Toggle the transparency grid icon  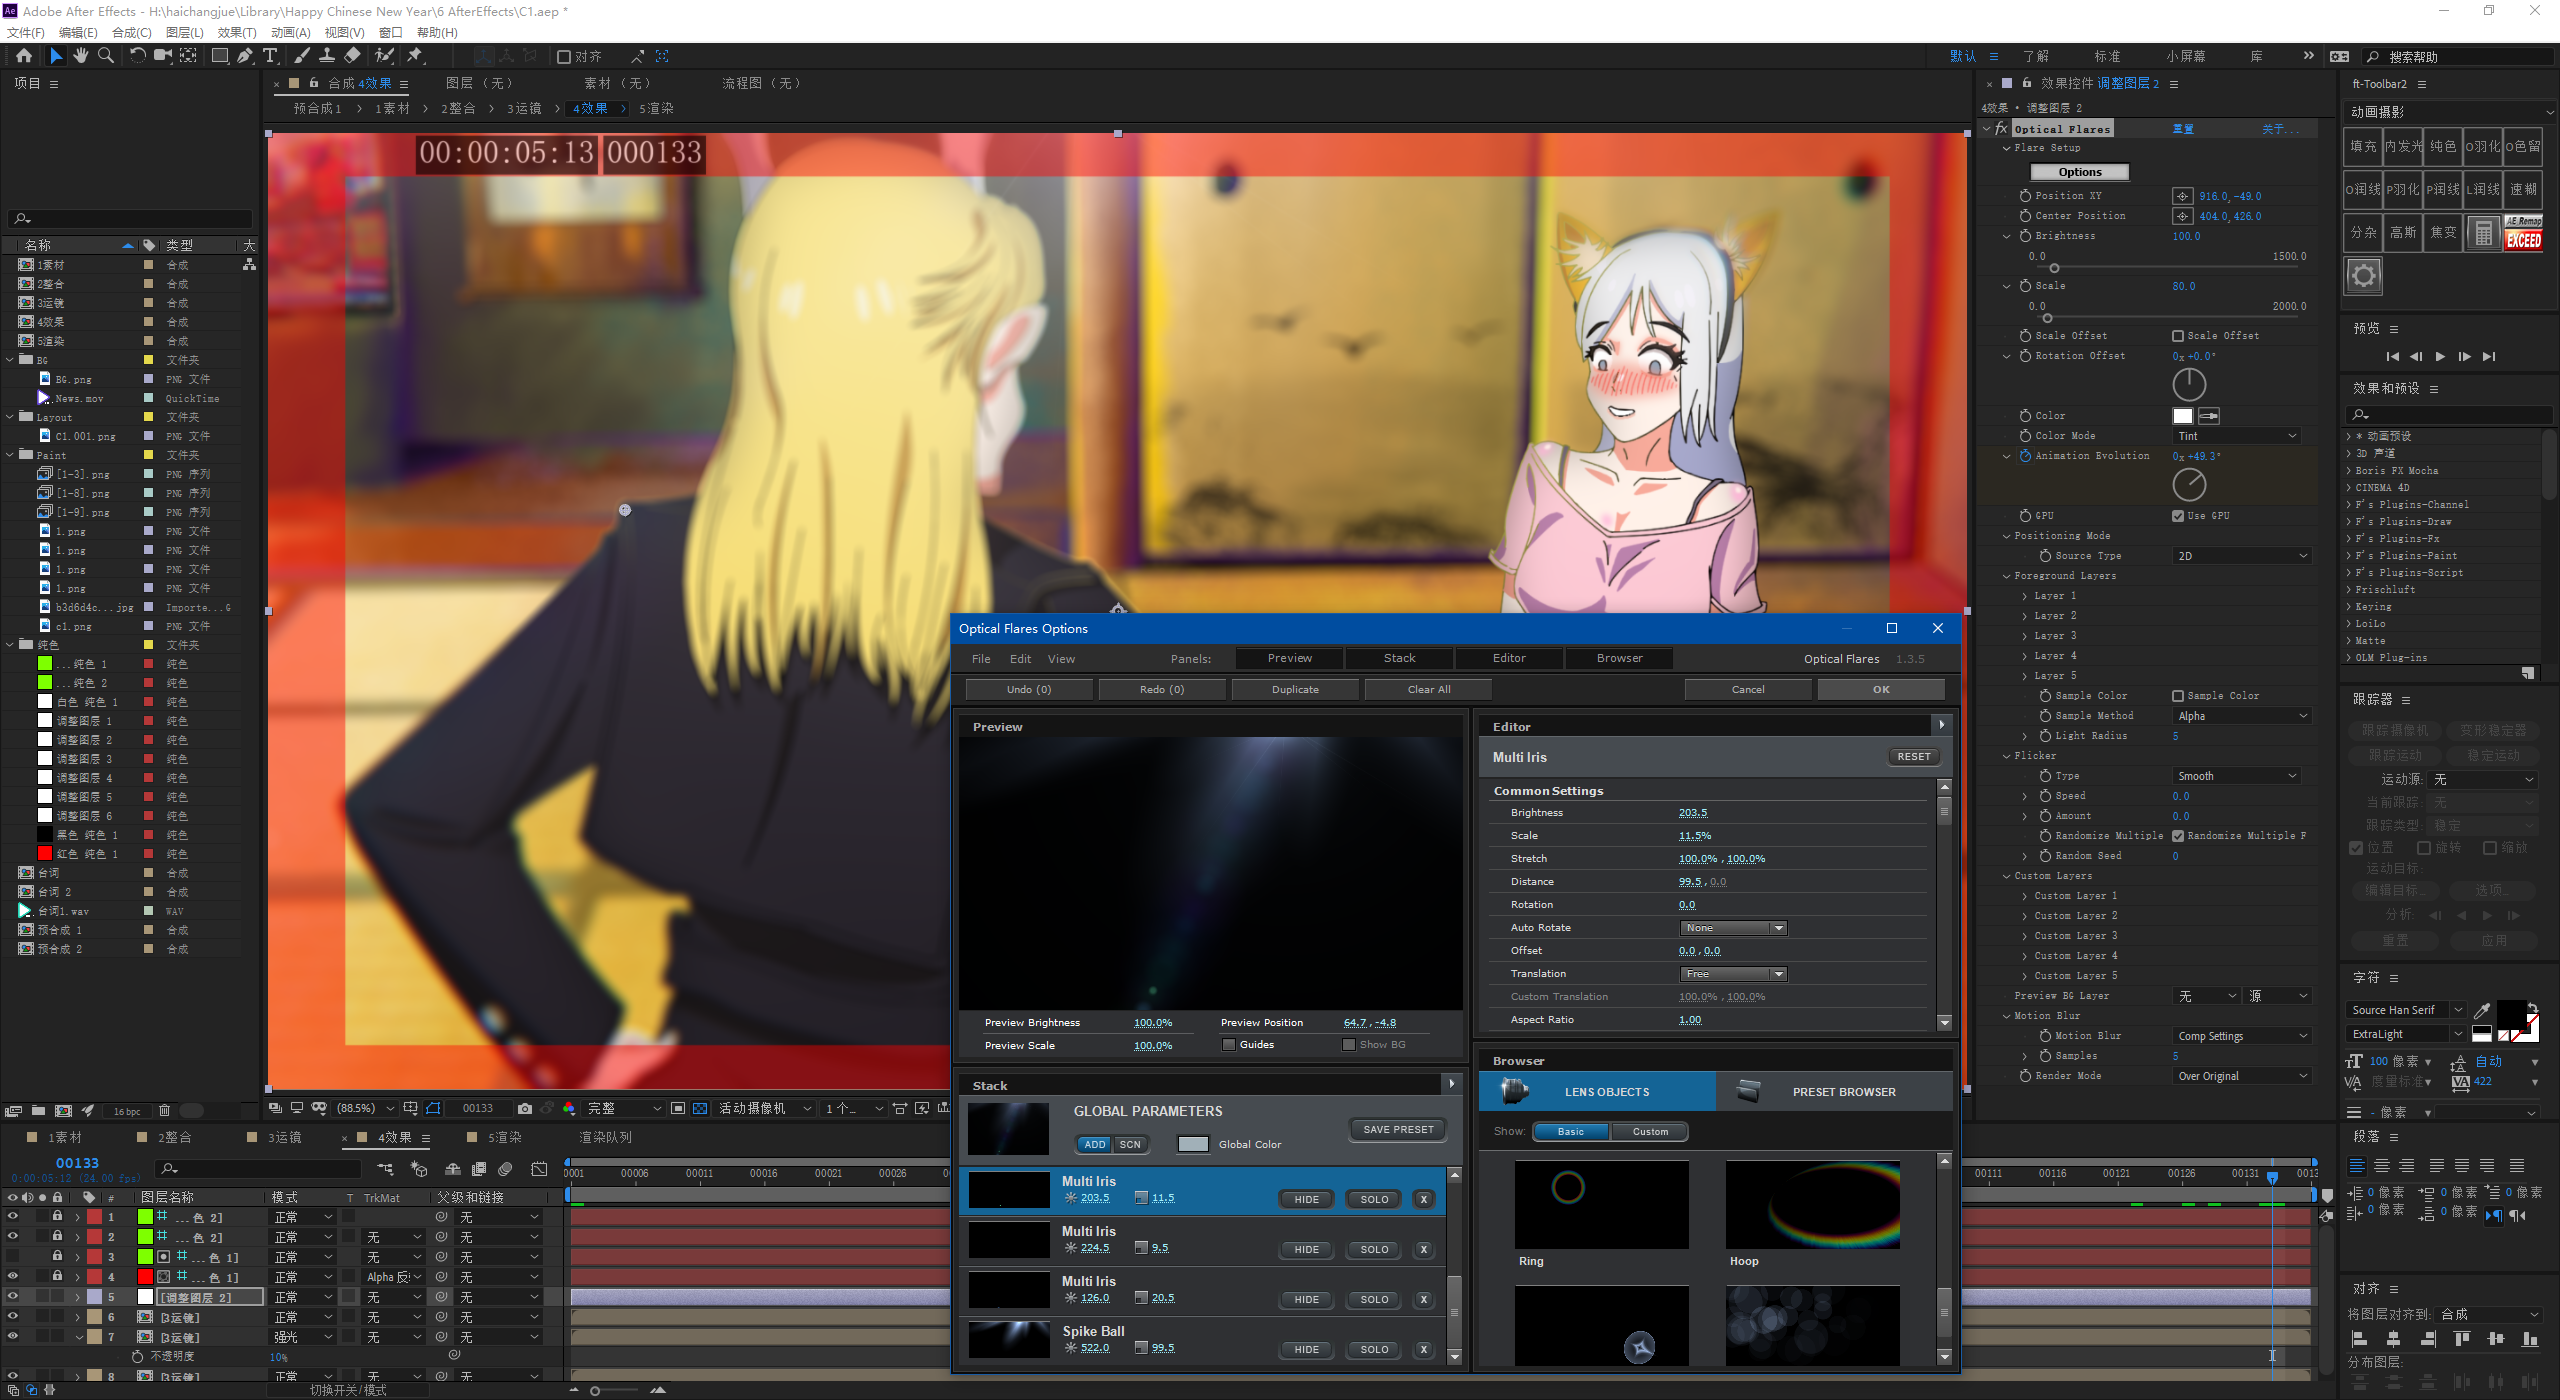coord(700,1108)
